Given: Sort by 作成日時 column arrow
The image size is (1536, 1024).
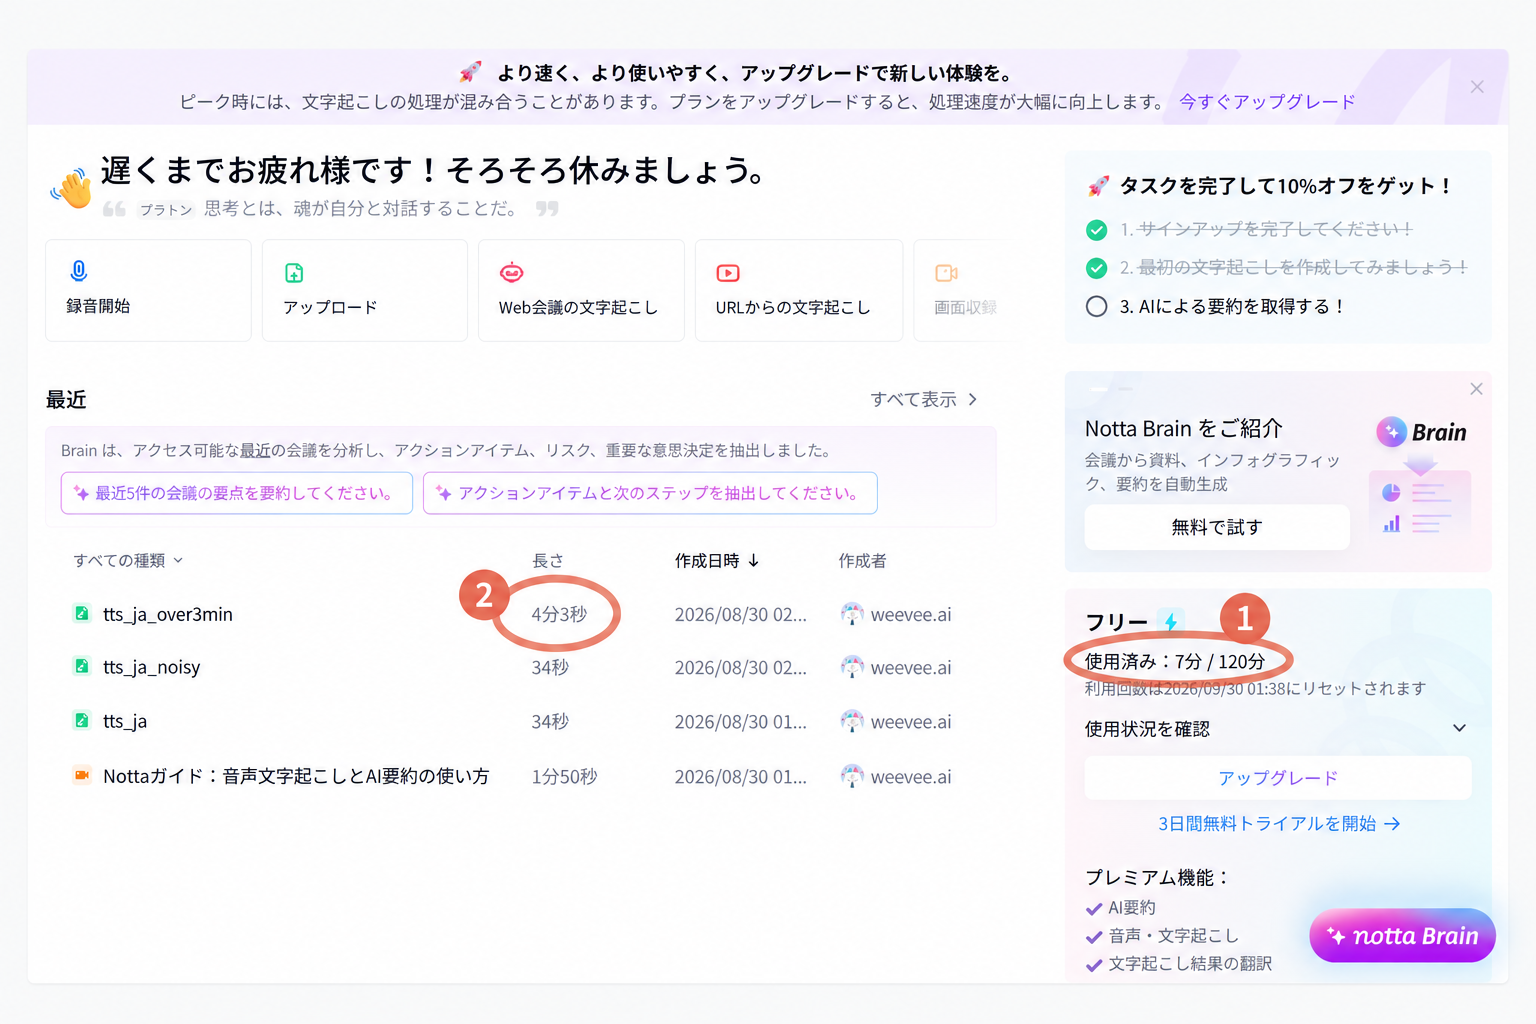Looking at the screenshot, I should point(754,560).
